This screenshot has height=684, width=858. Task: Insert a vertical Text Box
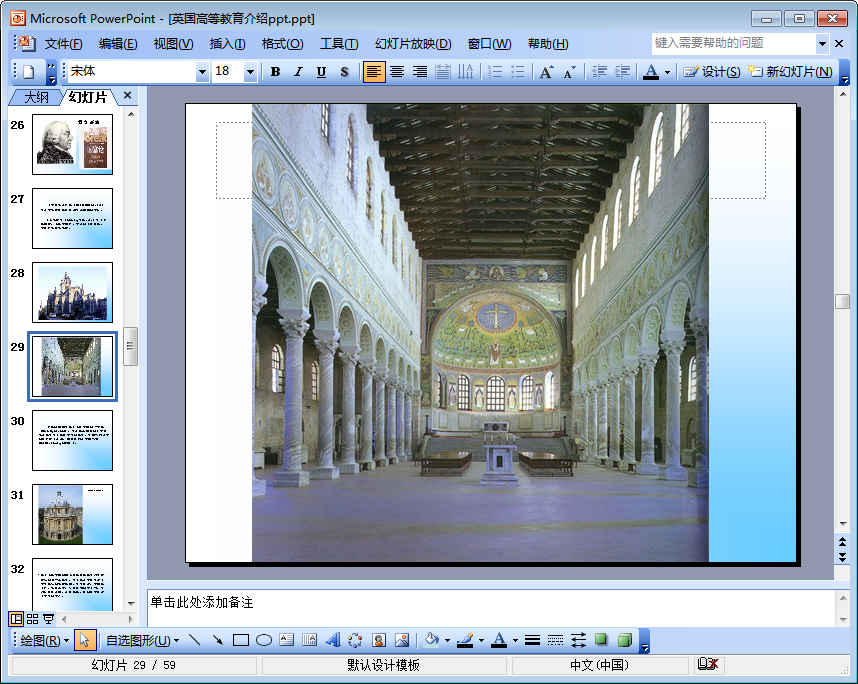(310, 640)
